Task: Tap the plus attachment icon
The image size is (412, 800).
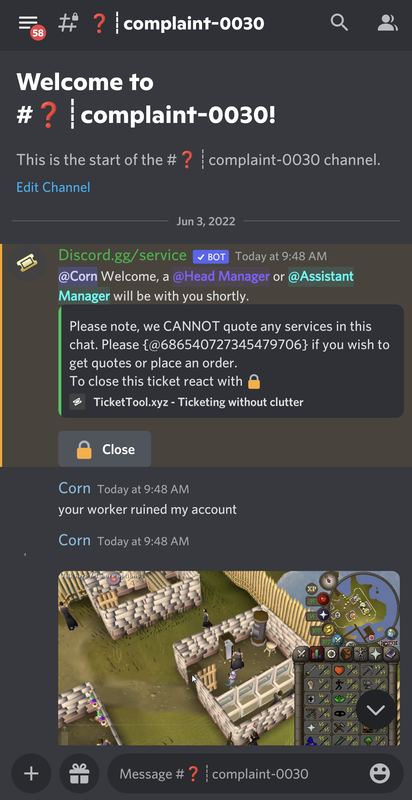Action: tap(31, 773)
